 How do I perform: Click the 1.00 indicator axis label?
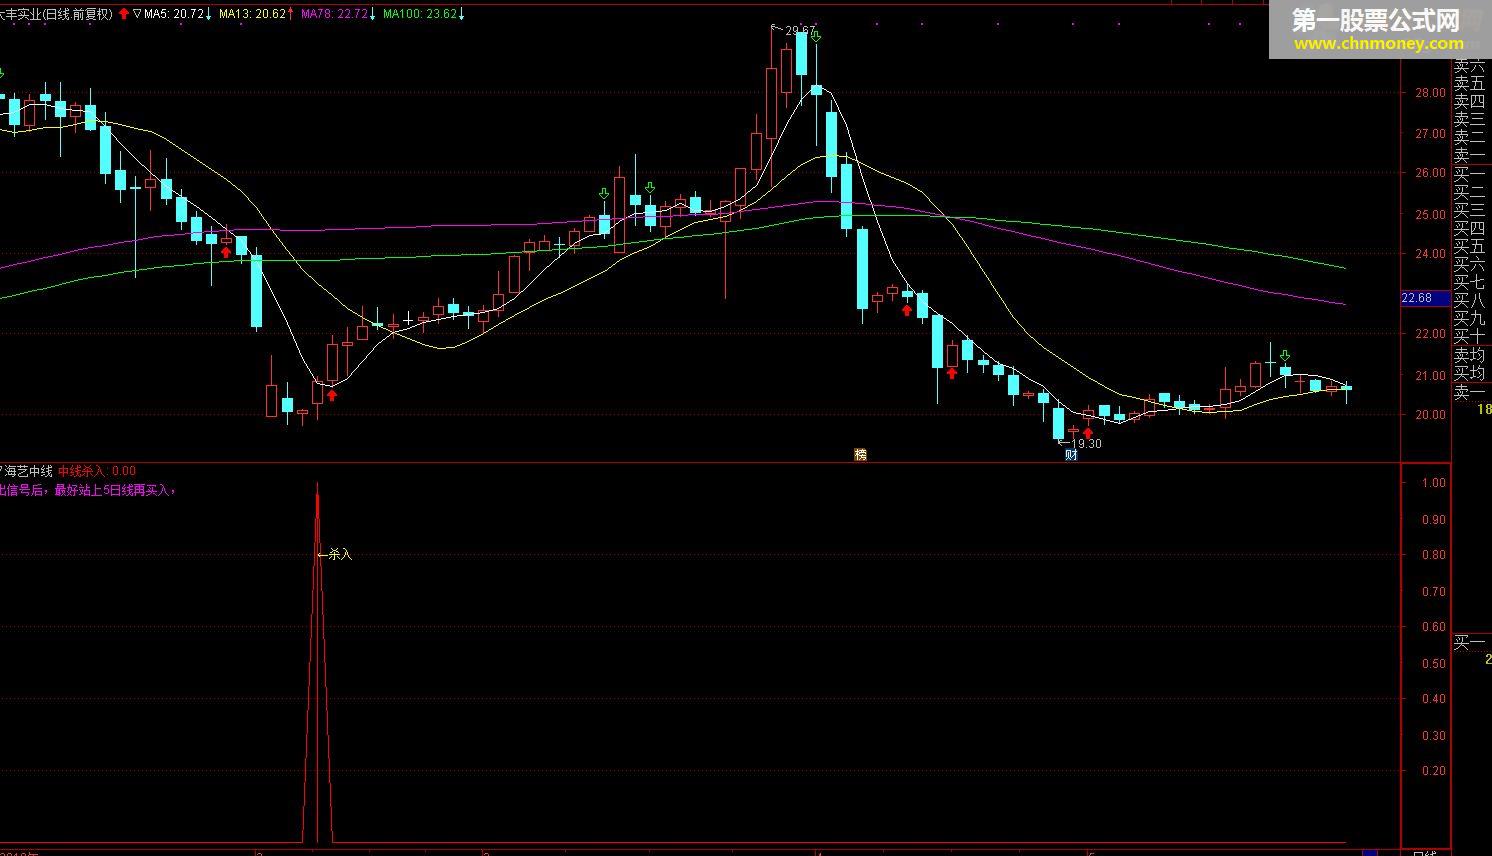[x=1434, y=483]
